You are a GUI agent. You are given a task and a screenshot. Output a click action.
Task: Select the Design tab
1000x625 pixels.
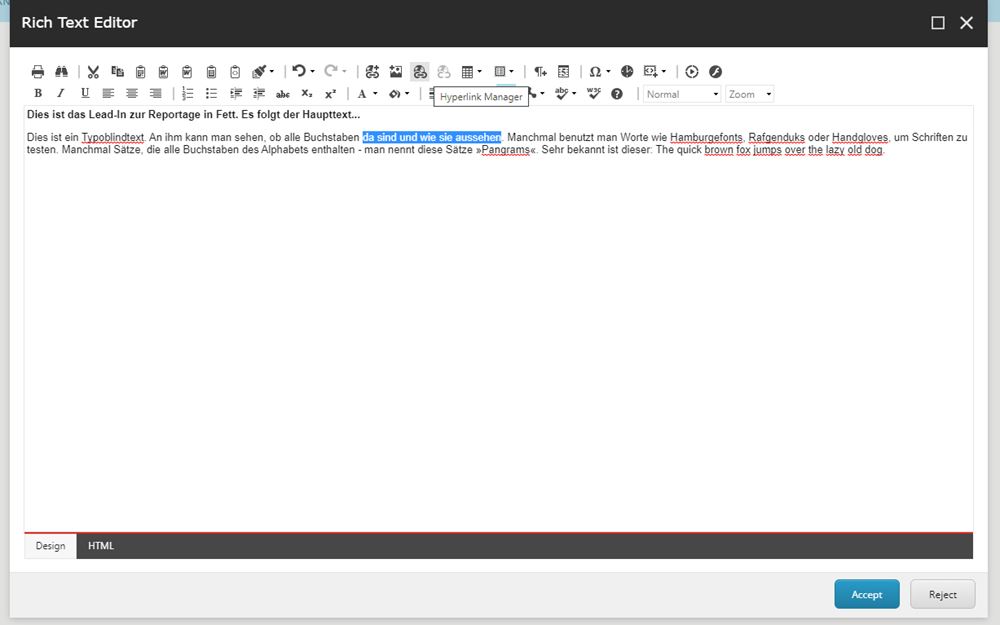pos(50,546)
